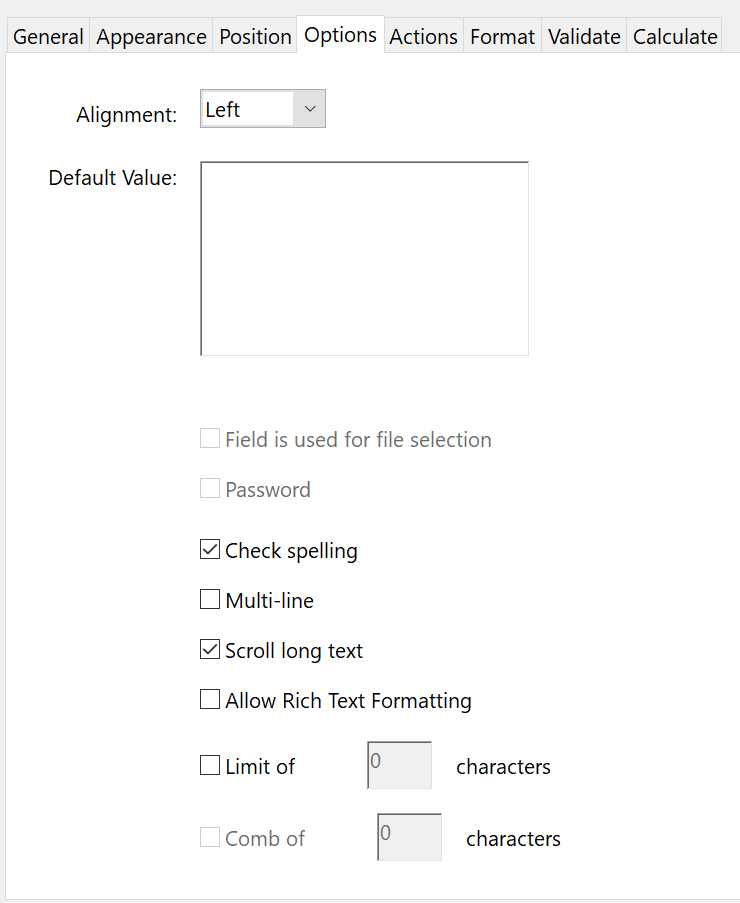Disable the Check spelling option
The image size is (740, 903).
[210, 549]
